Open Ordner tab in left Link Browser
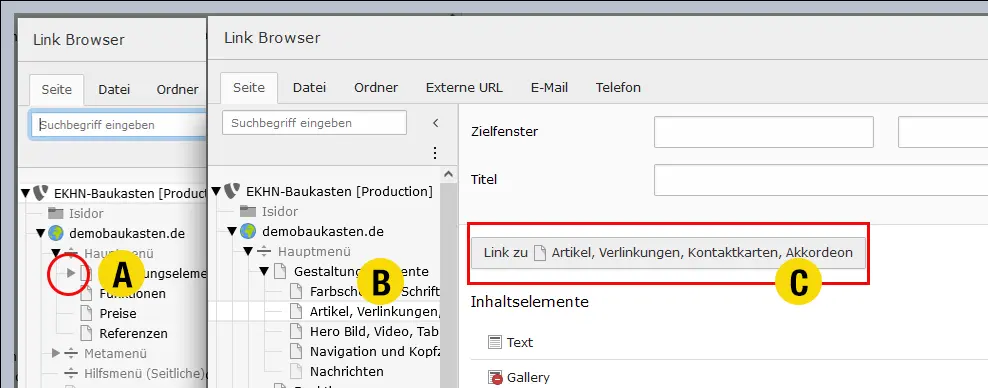This screenshot has height=388, width=988. point(178,89)
